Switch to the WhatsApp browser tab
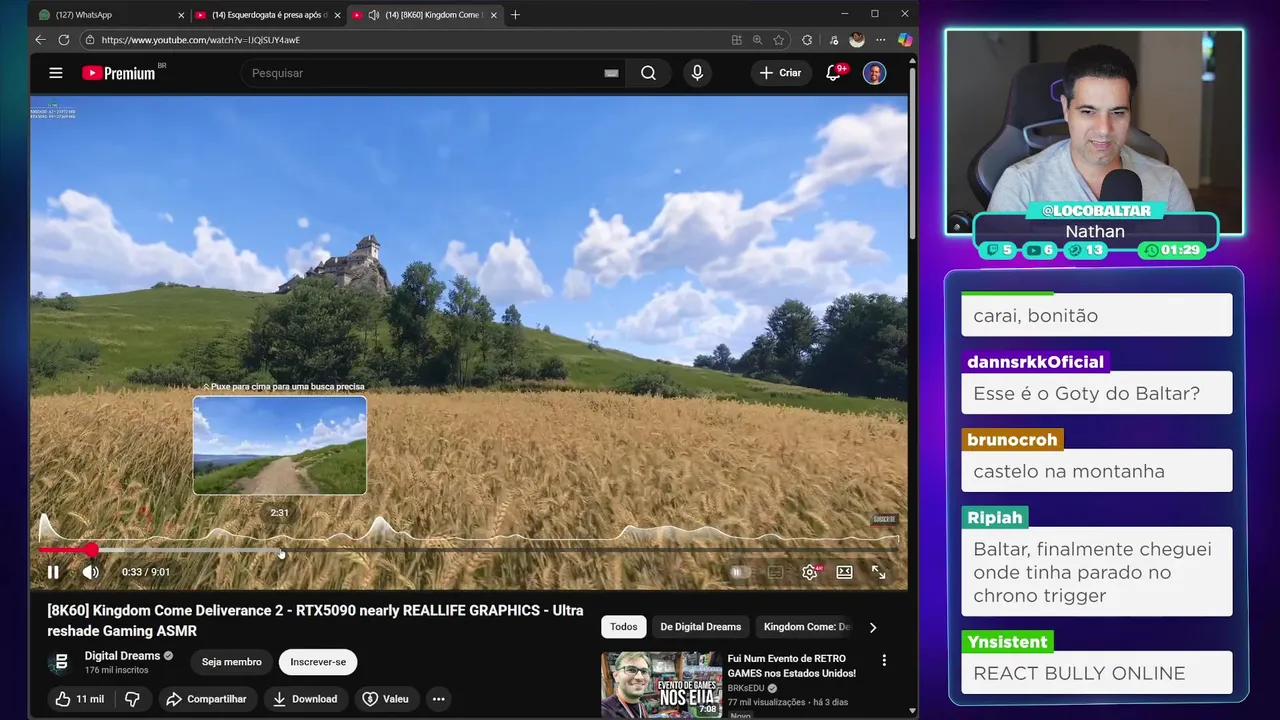Viewport: 1280px width, 720px height. click(x=110, y=15)
